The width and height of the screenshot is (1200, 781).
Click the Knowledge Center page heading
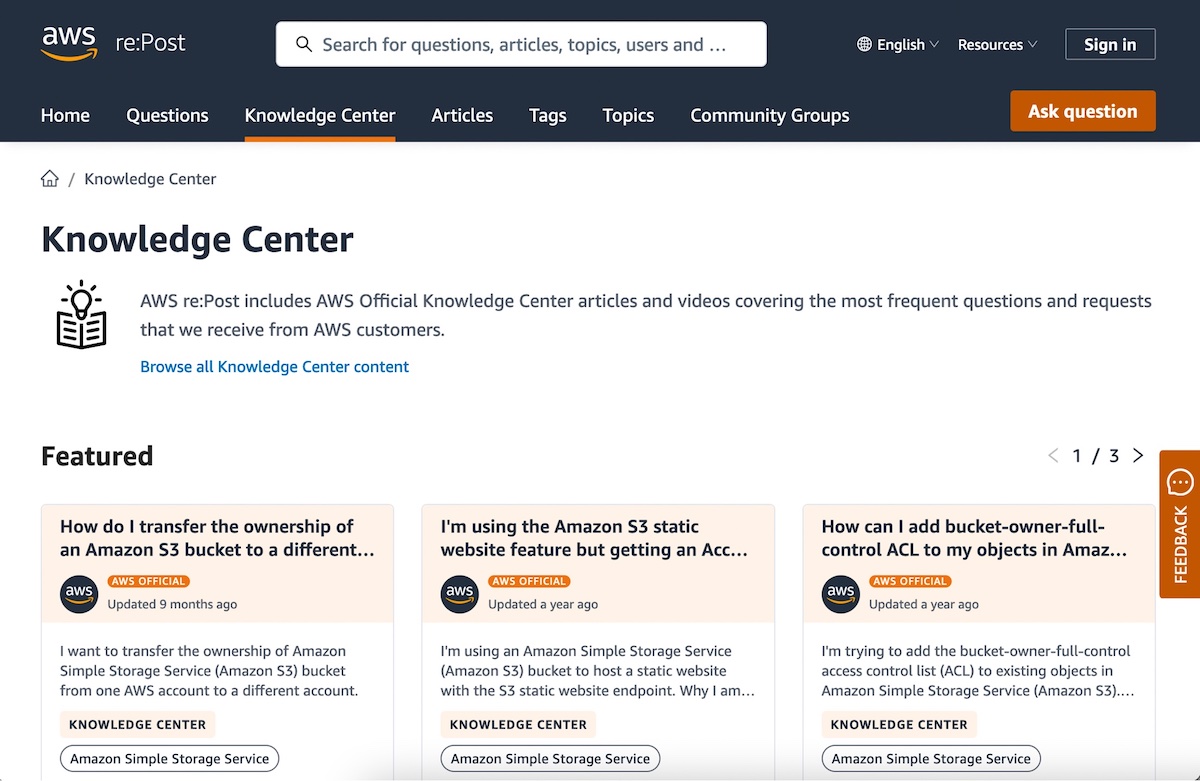pos(197,240)
